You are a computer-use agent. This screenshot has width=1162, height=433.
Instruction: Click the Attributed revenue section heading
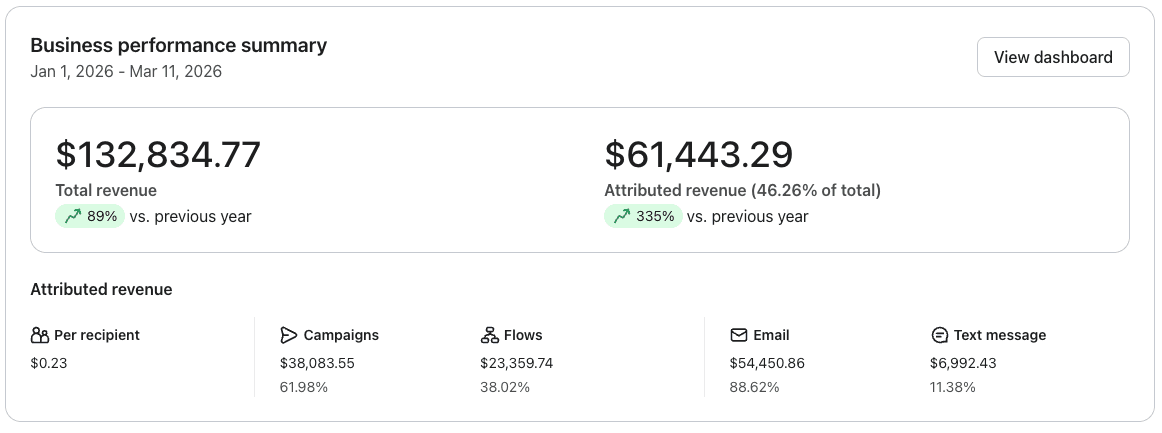(102, 289)
